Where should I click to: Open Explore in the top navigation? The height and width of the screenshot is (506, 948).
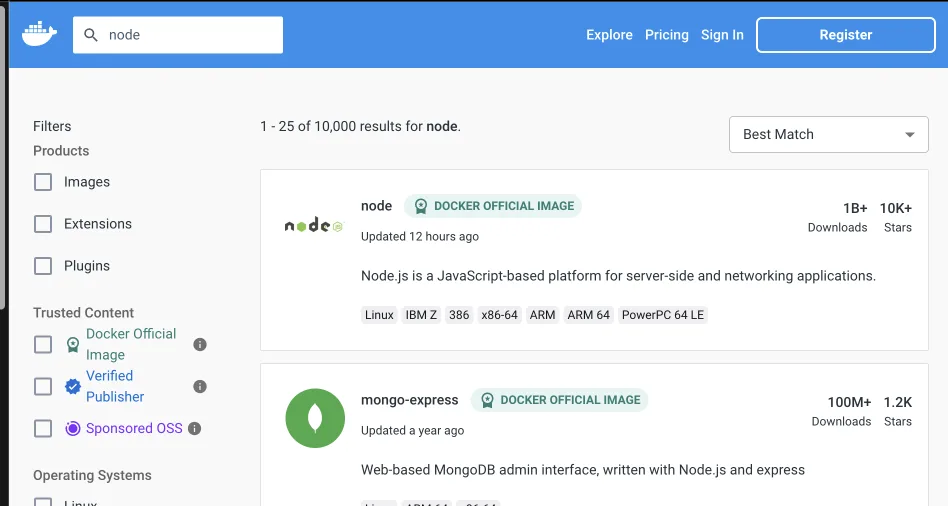[x=609, y=35]
